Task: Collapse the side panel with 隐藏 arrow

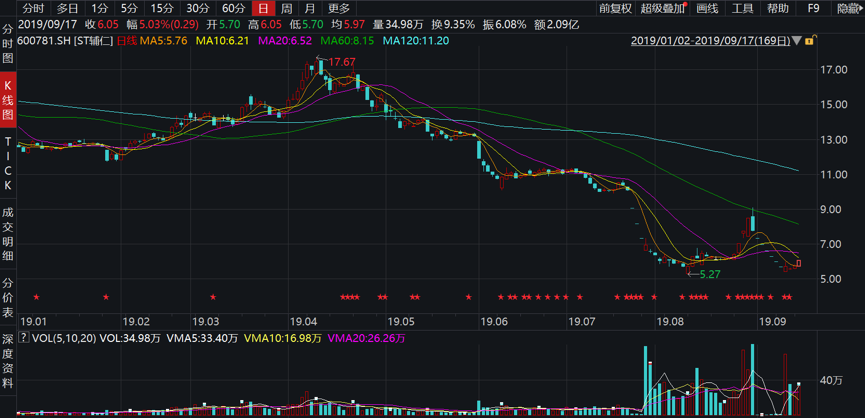Action: tap(847, 8)
